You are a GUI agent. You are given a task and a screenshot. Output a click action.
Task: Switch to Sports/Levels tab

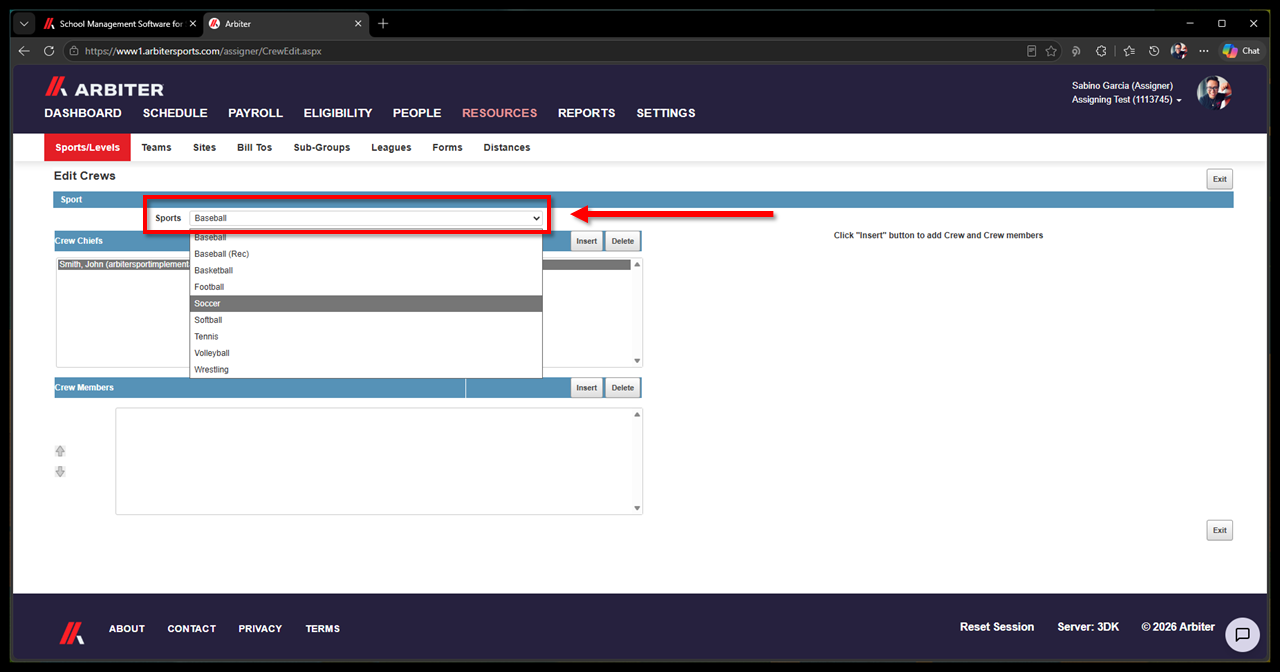point(87,147)
